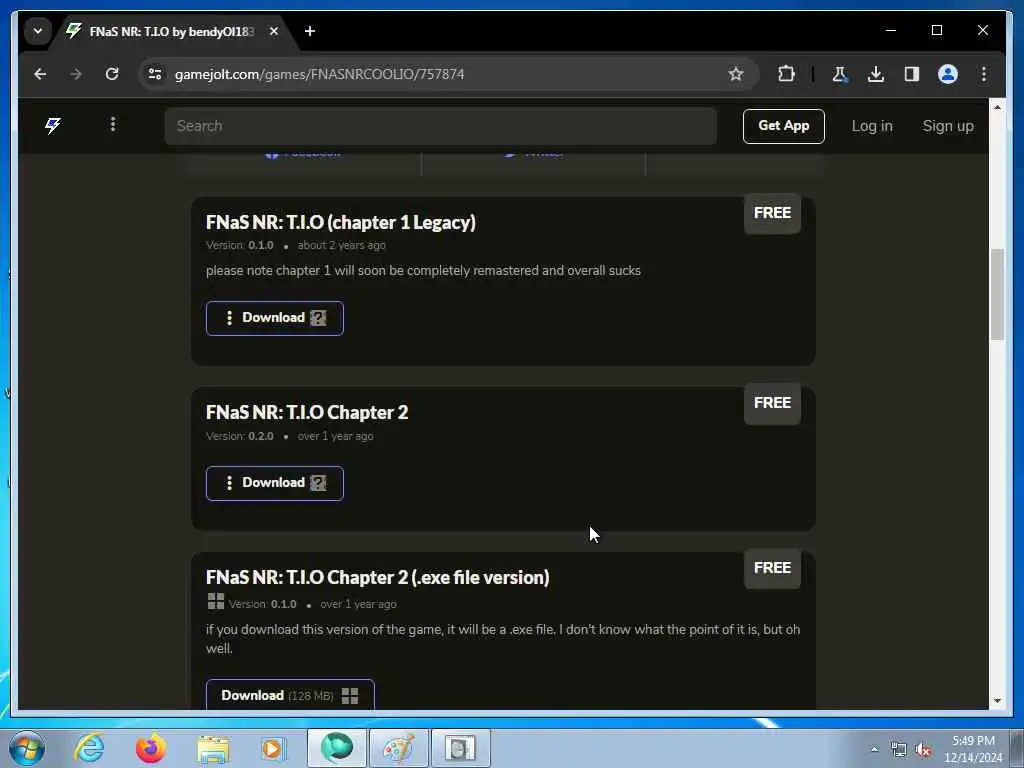
Task: Launch Internet Explorer from taskbar
Action: 89,748
